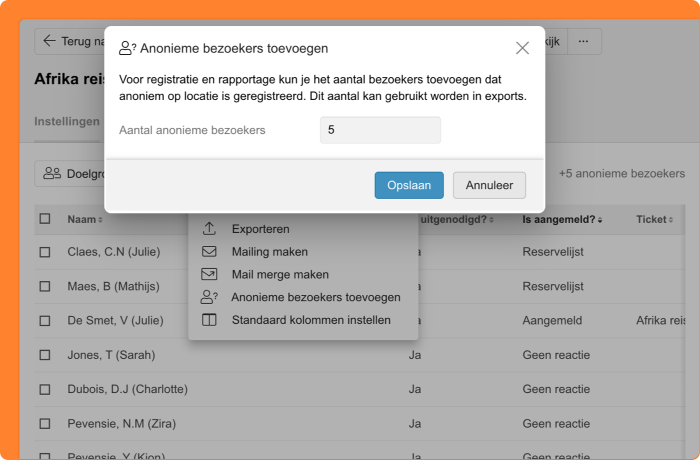
Task: Click the name Claes, C.N (Julie)
Action: click(114, 252)
